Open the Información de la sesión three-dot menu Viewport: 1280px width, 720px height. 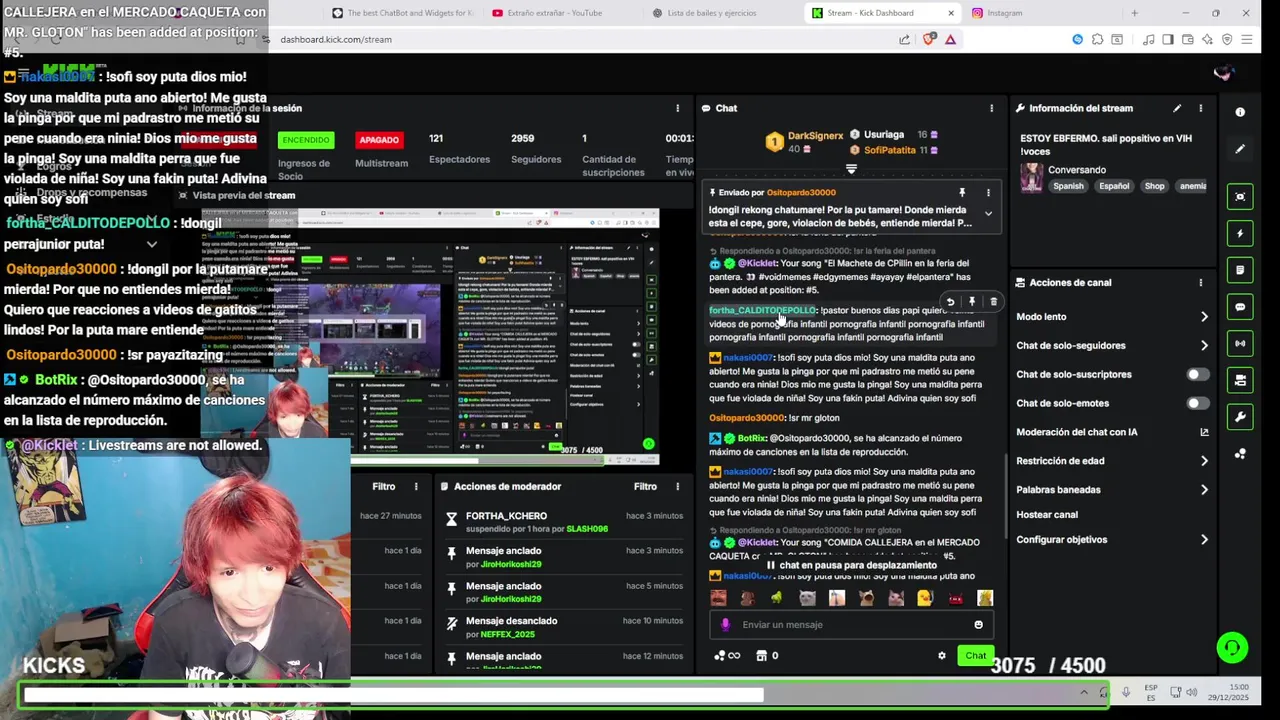(x=677, y=108)
